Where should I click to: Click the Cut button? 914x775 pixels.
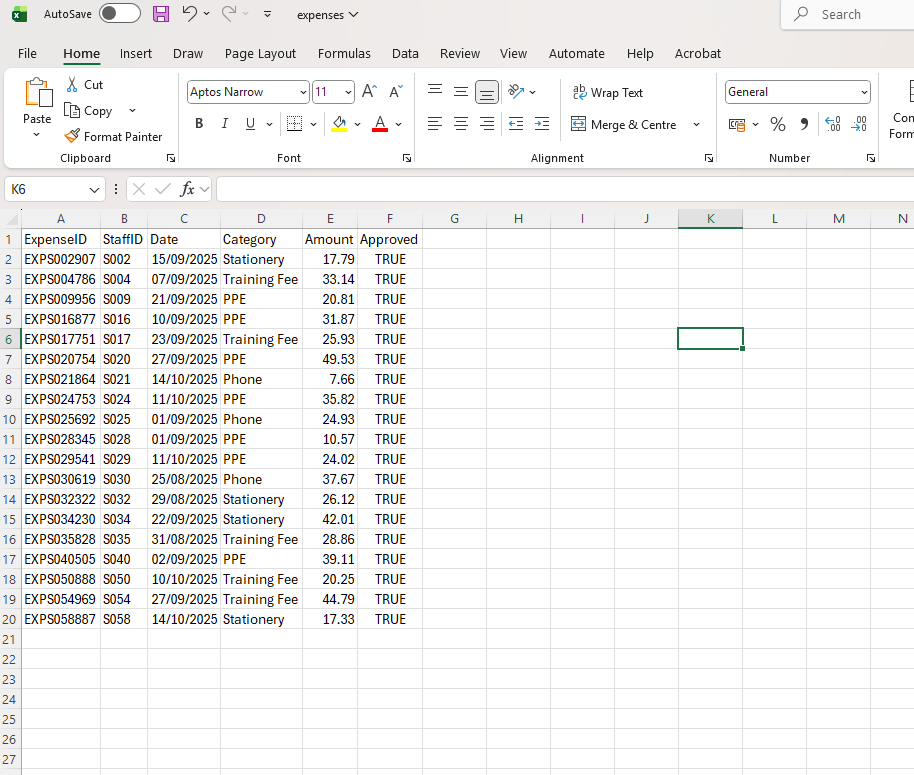click(84, 84)
